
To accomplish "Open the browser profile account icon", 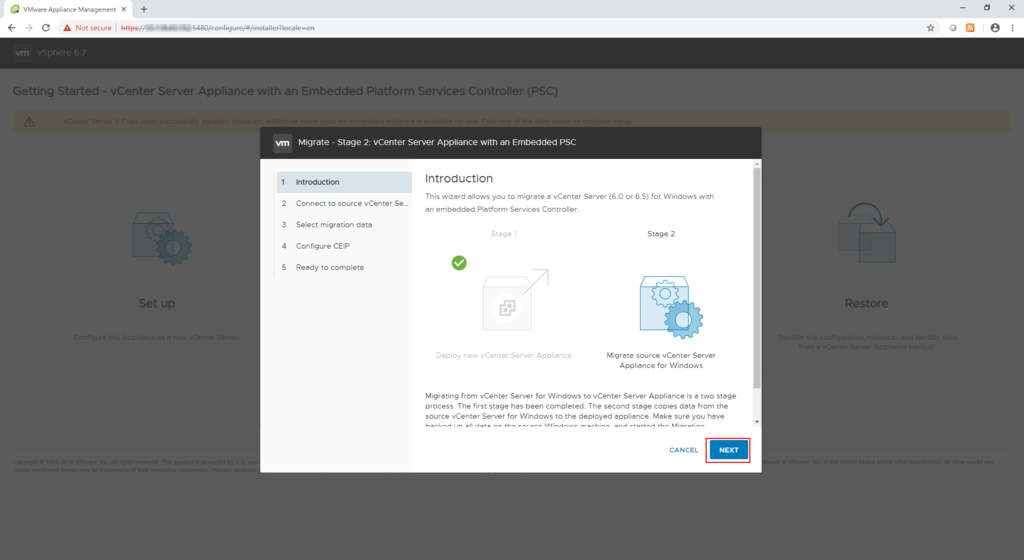I will tap(995, 27).
